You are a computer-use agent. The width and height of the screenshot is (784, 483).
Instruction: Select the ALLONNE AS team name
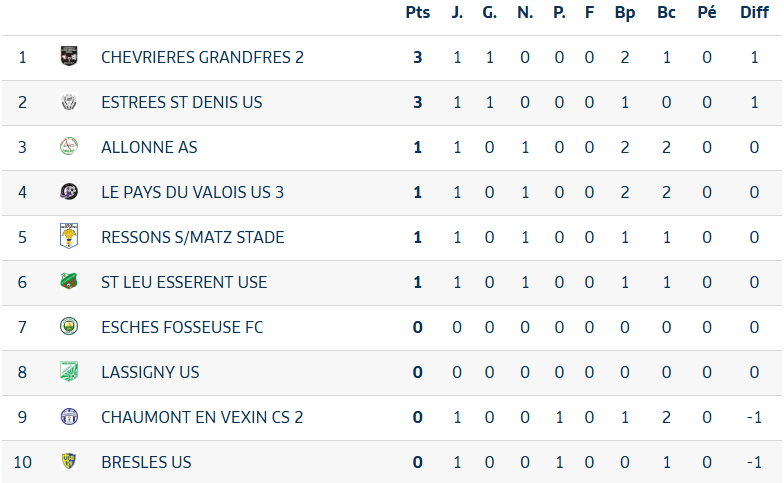(149, 147)
